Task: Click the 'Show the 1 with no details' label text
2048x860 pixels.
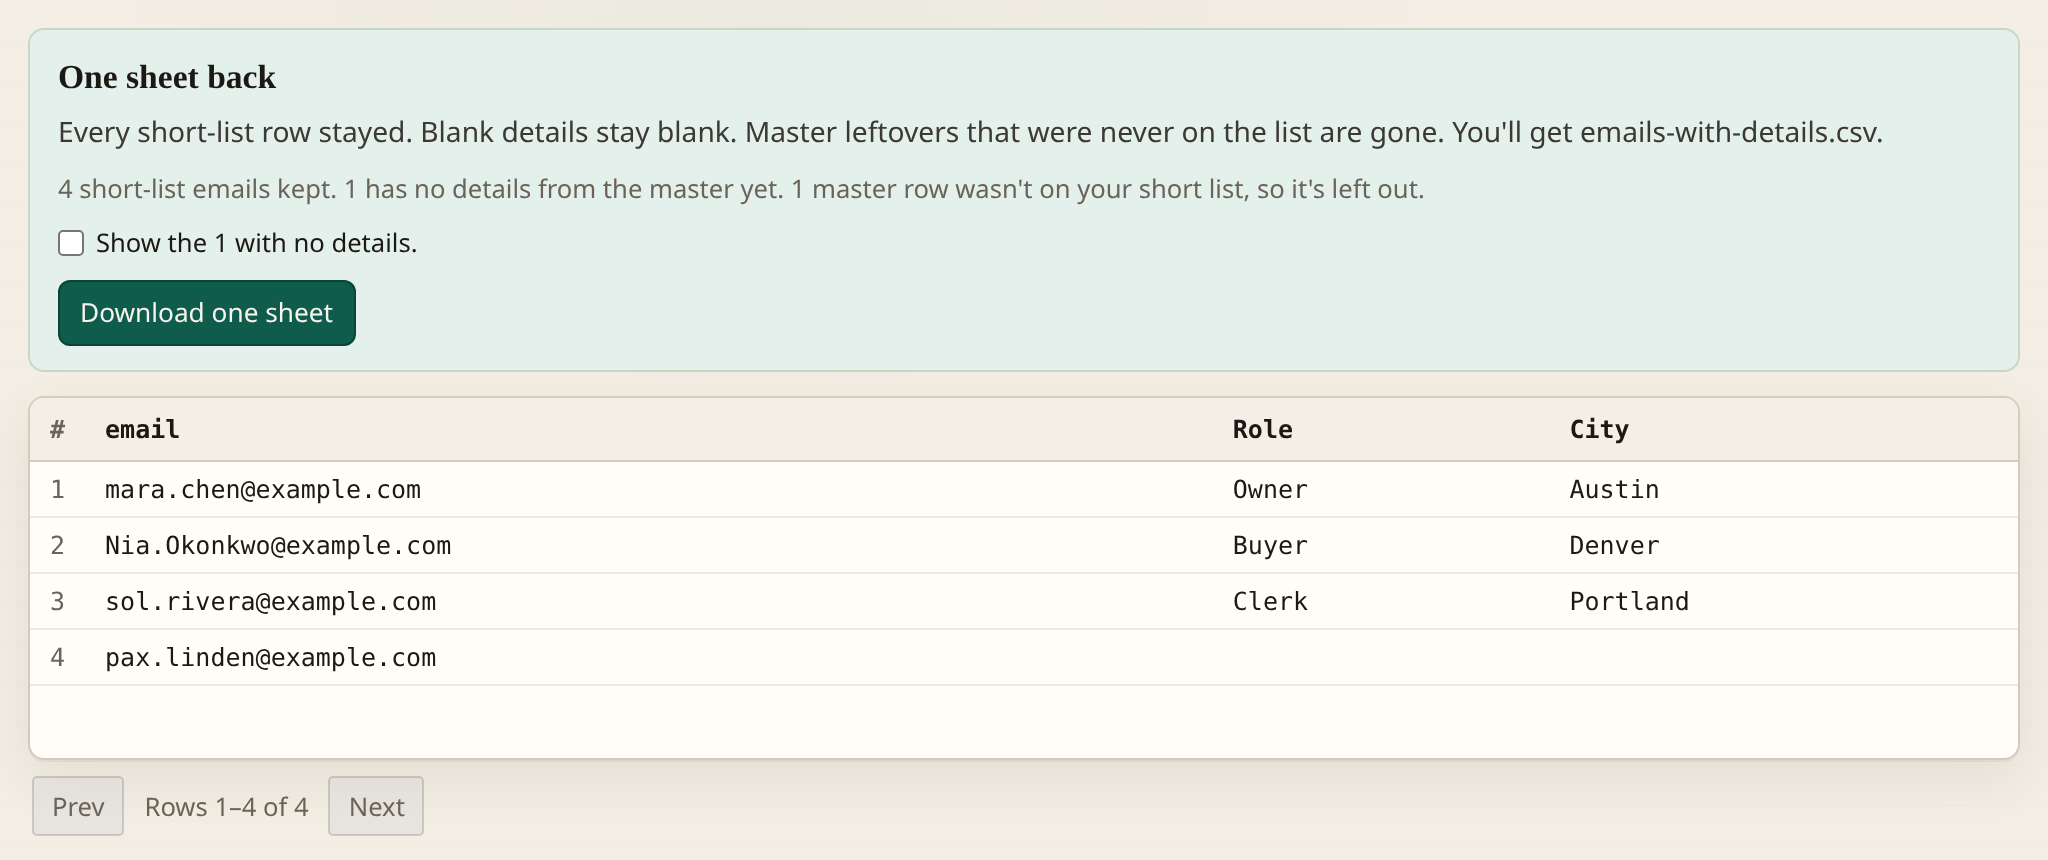Action: (x=256, y=243)
